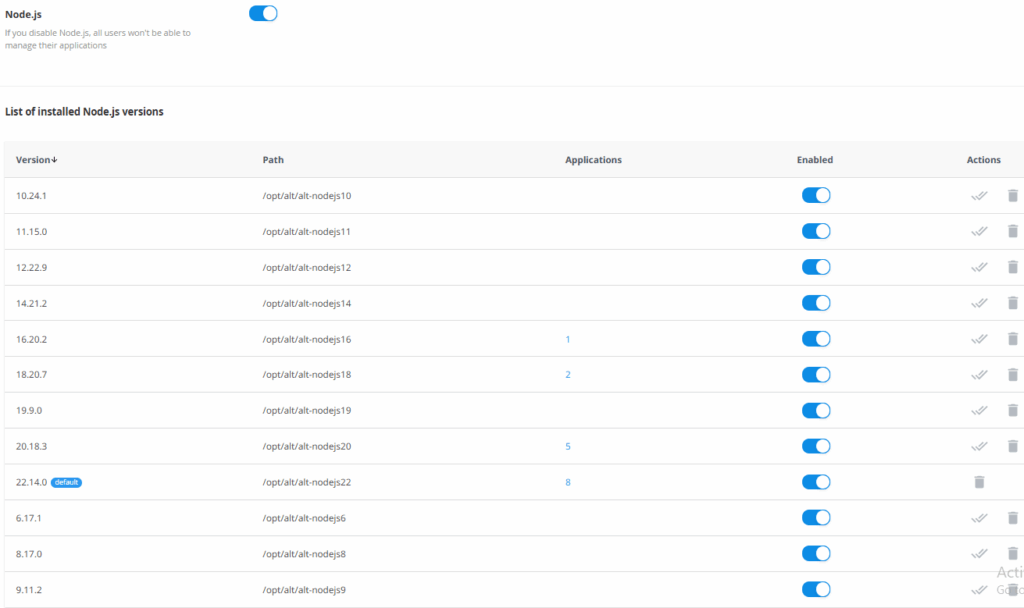Click the set-as-default checkmark for version 20.18.3
Screen dimensions: 1024x608
tap(980, 446)
